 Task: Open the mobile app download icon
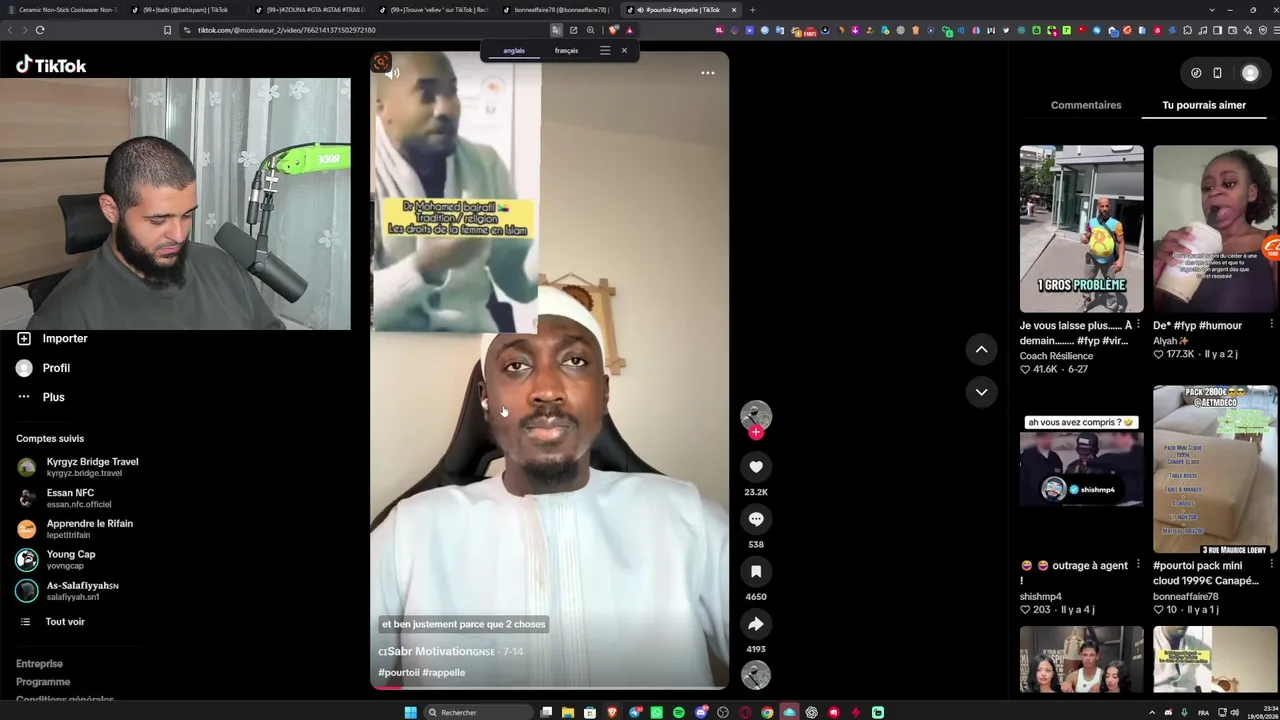coord(1217,73)
